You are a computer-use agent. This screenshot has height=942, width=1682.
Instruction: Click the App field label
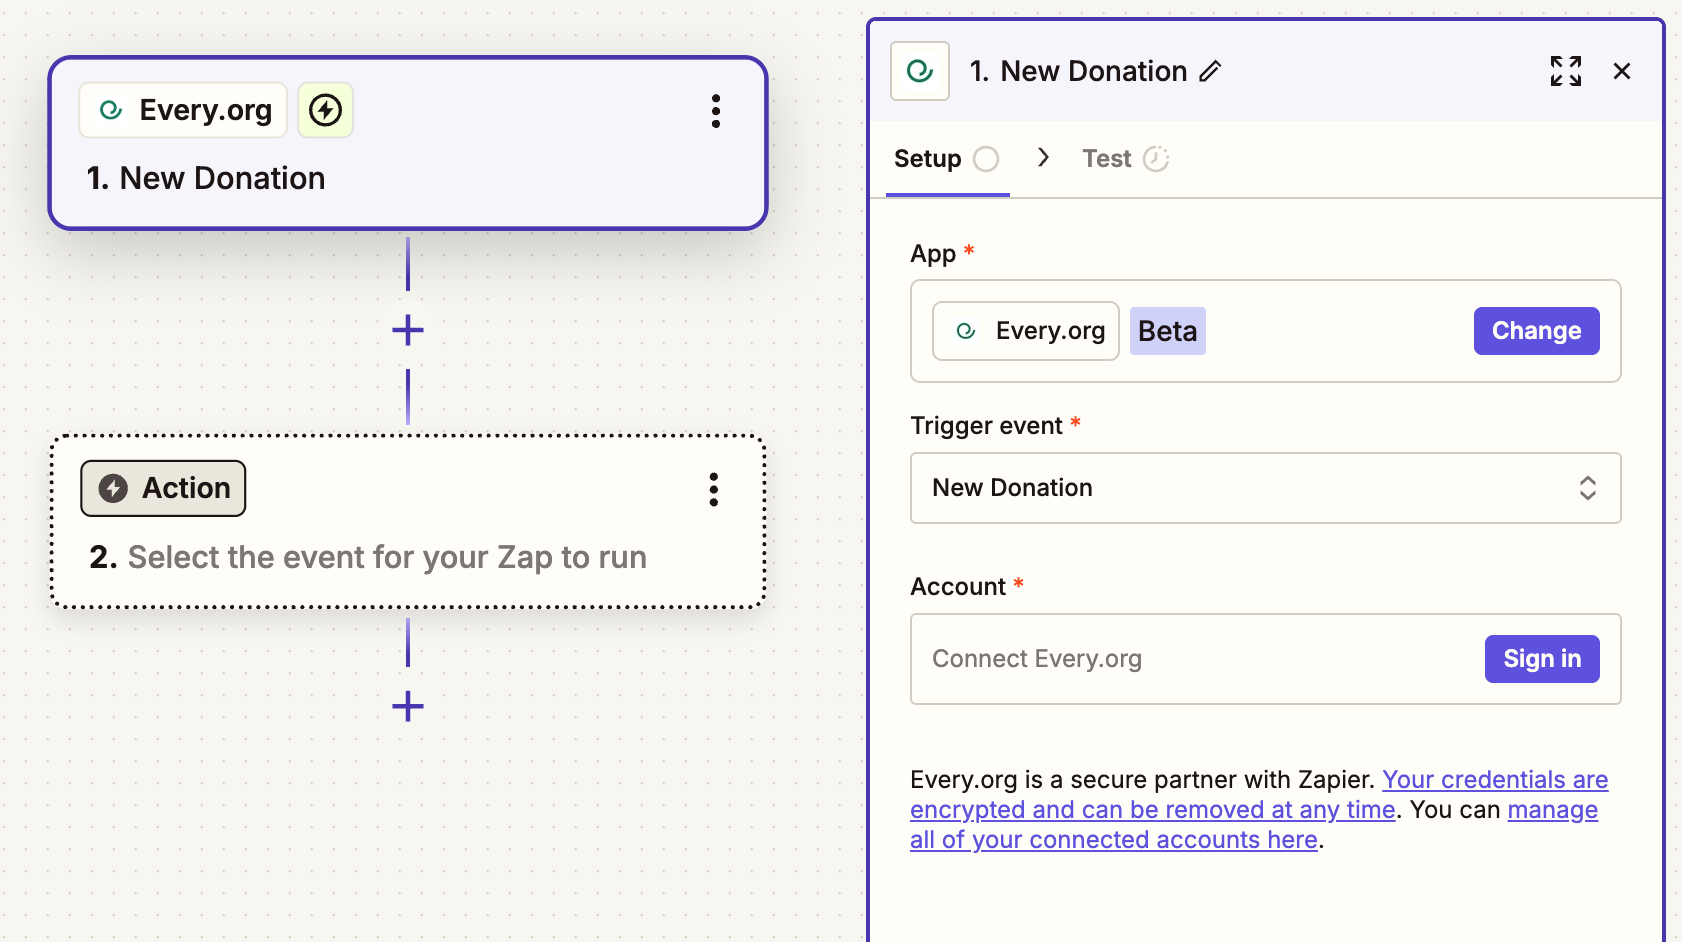tap(933, 254)
